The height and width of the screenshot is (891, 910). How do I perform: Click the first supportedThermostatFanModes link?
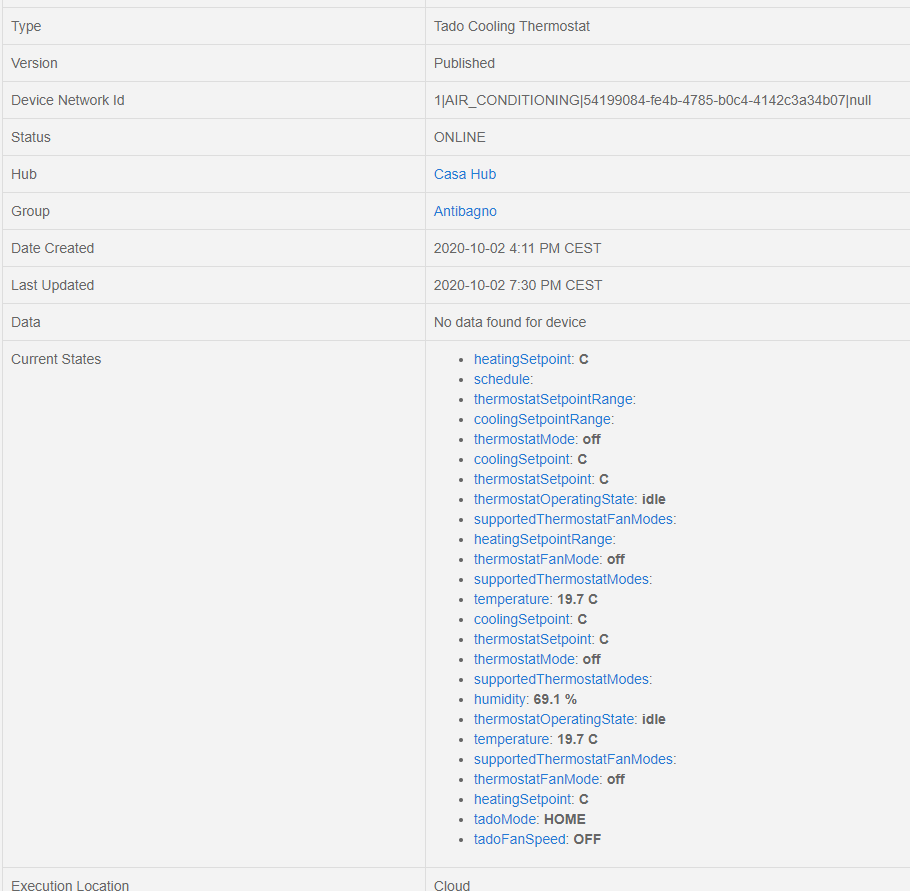pos(573,519)
